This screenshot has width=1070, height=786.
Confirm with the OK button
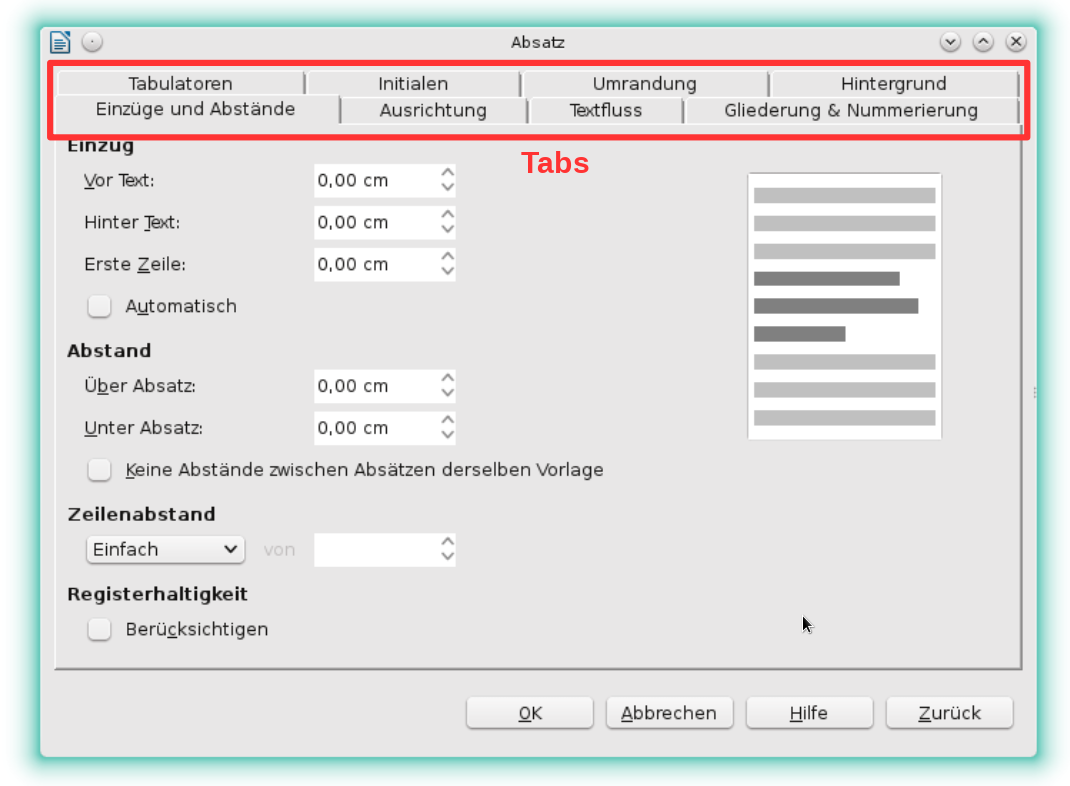tap(530, 714)
